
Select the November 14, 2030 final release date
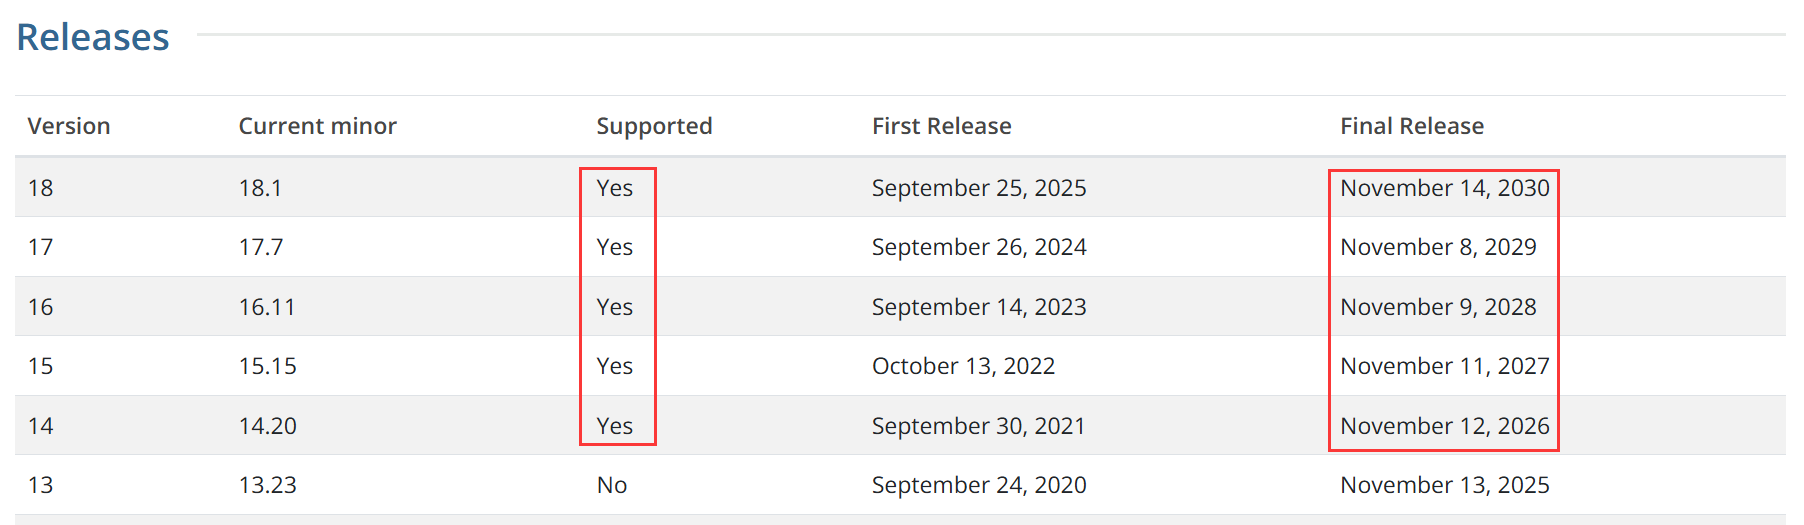(x=1444, y=188)
